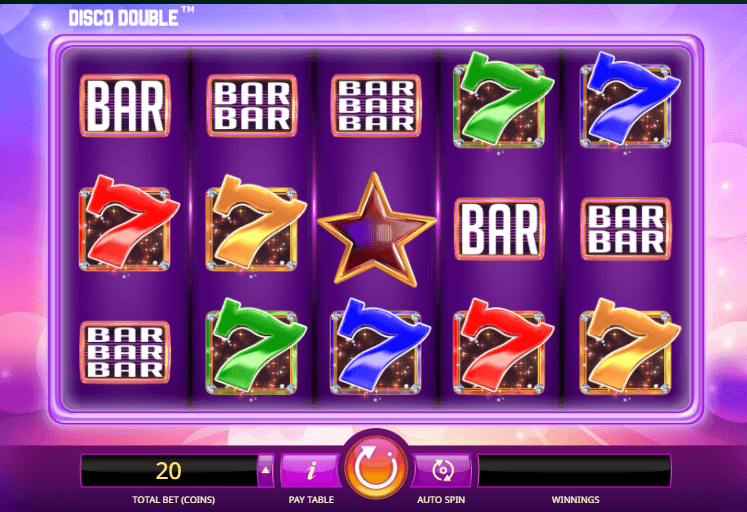
Task: Open the pay table info button
Action: 311,471
